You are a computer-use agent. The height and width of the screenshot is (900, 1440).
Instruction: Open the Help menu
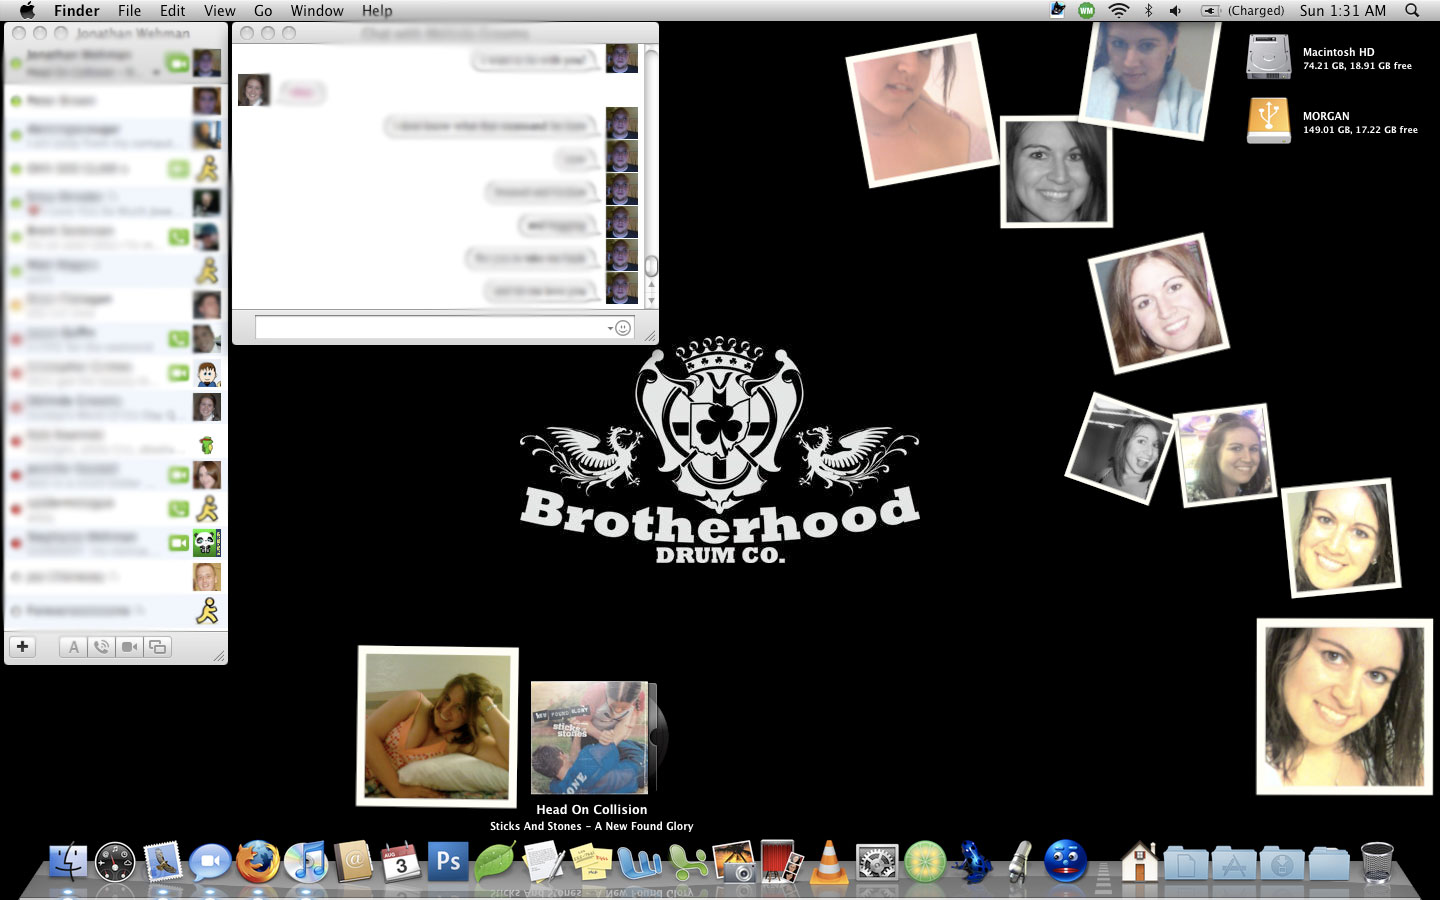[x=377, y=10]
